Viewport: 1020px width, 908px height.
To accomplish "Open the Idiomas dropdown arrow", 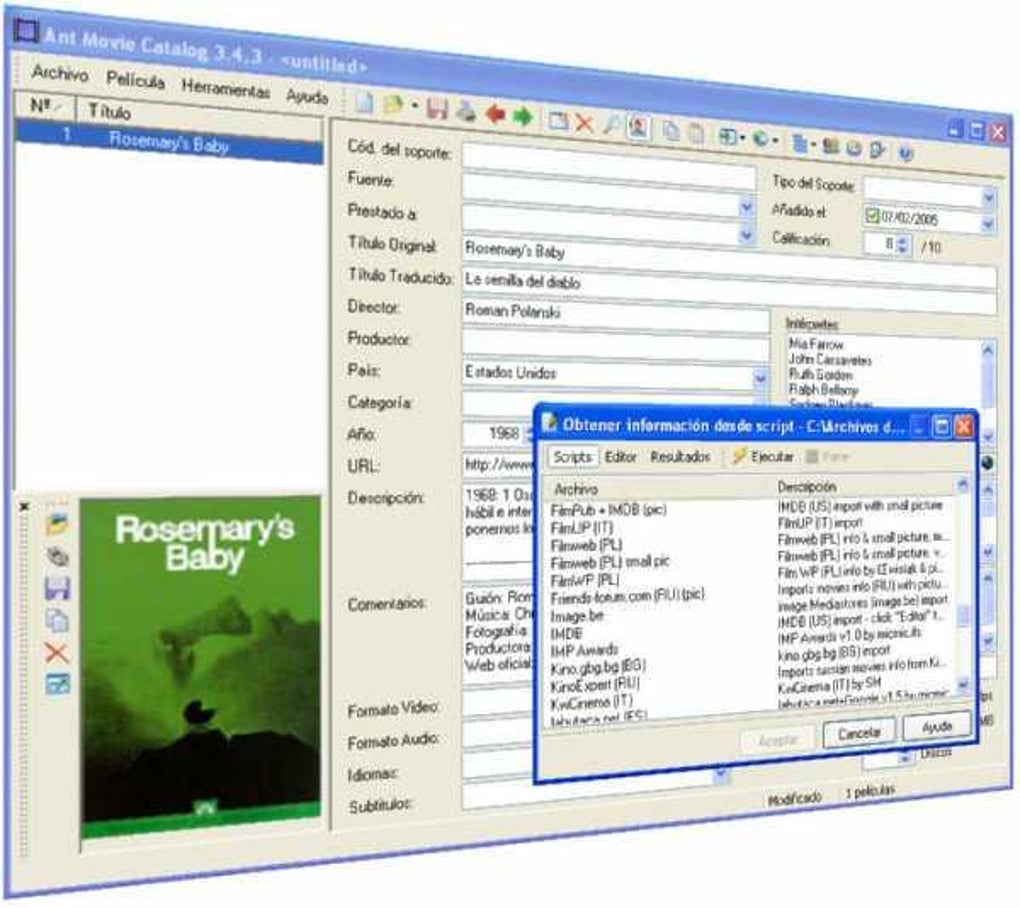I will 720,774.
